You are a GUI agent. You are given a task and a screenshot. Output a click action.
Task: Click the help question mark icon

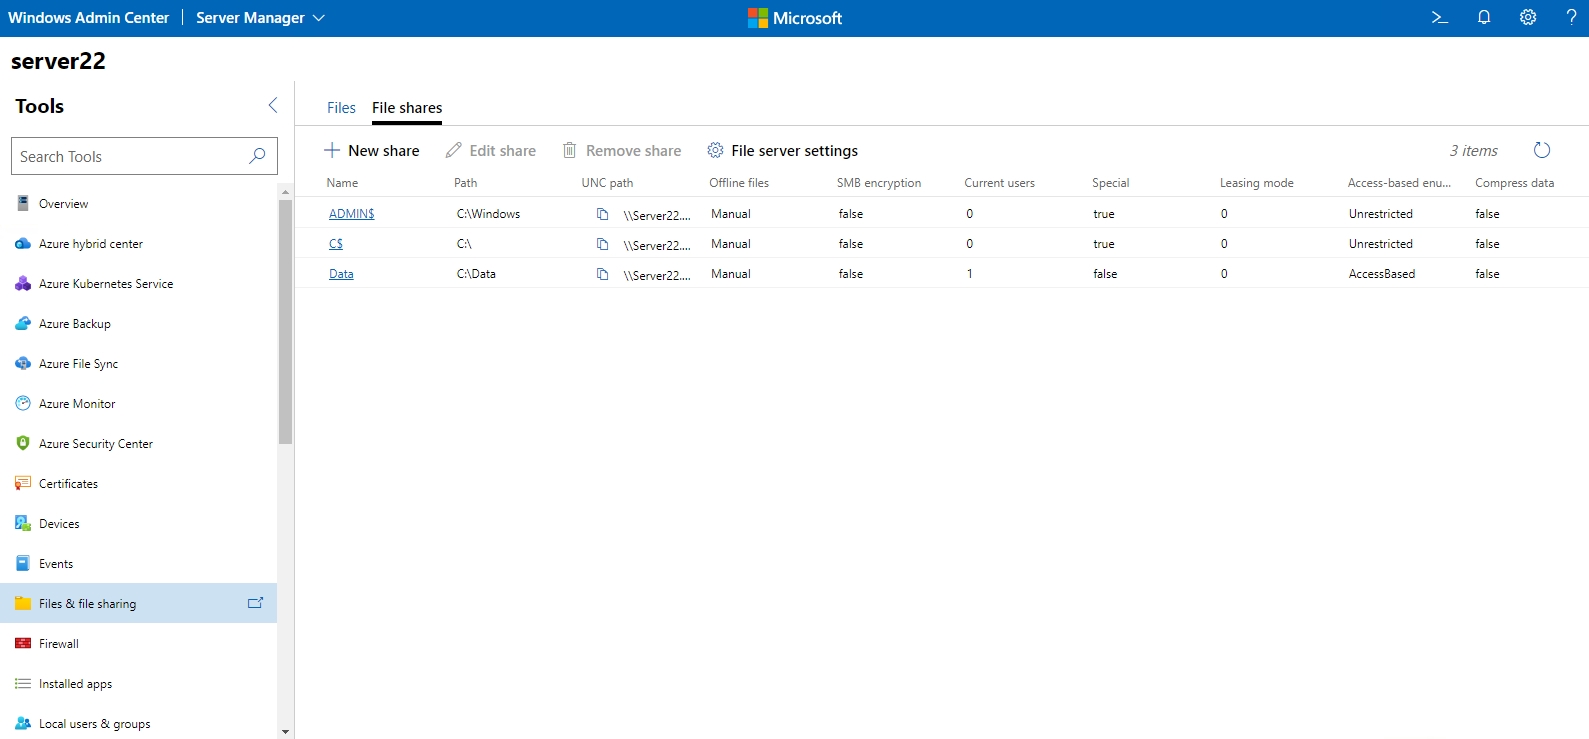pos(1571,17)
